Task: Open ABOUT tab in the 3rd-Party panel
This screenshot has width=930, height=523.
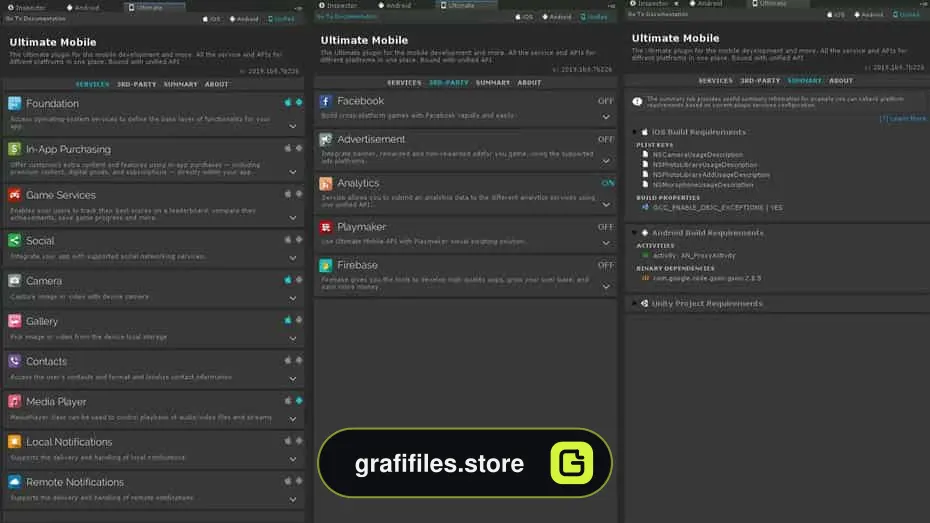Action: pos(529,83)
